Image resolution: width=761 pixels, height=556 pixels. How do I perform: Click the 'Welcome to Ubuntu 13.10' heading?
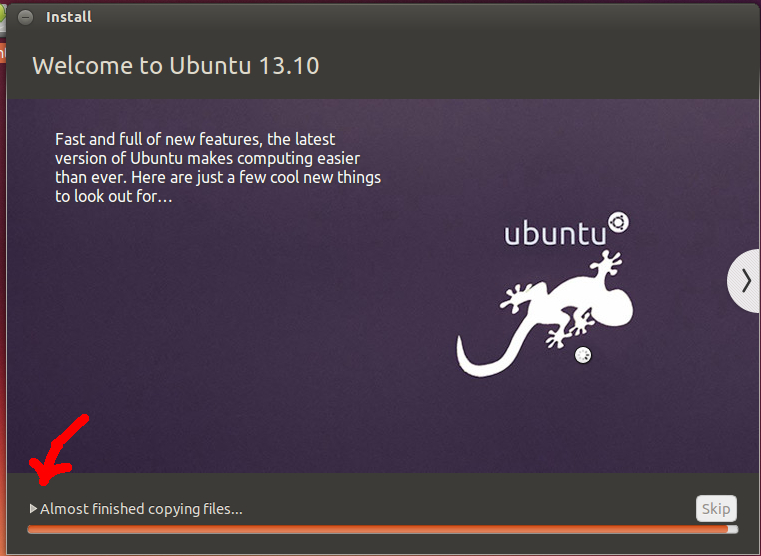pyautogui.click(x=176, y=65)
